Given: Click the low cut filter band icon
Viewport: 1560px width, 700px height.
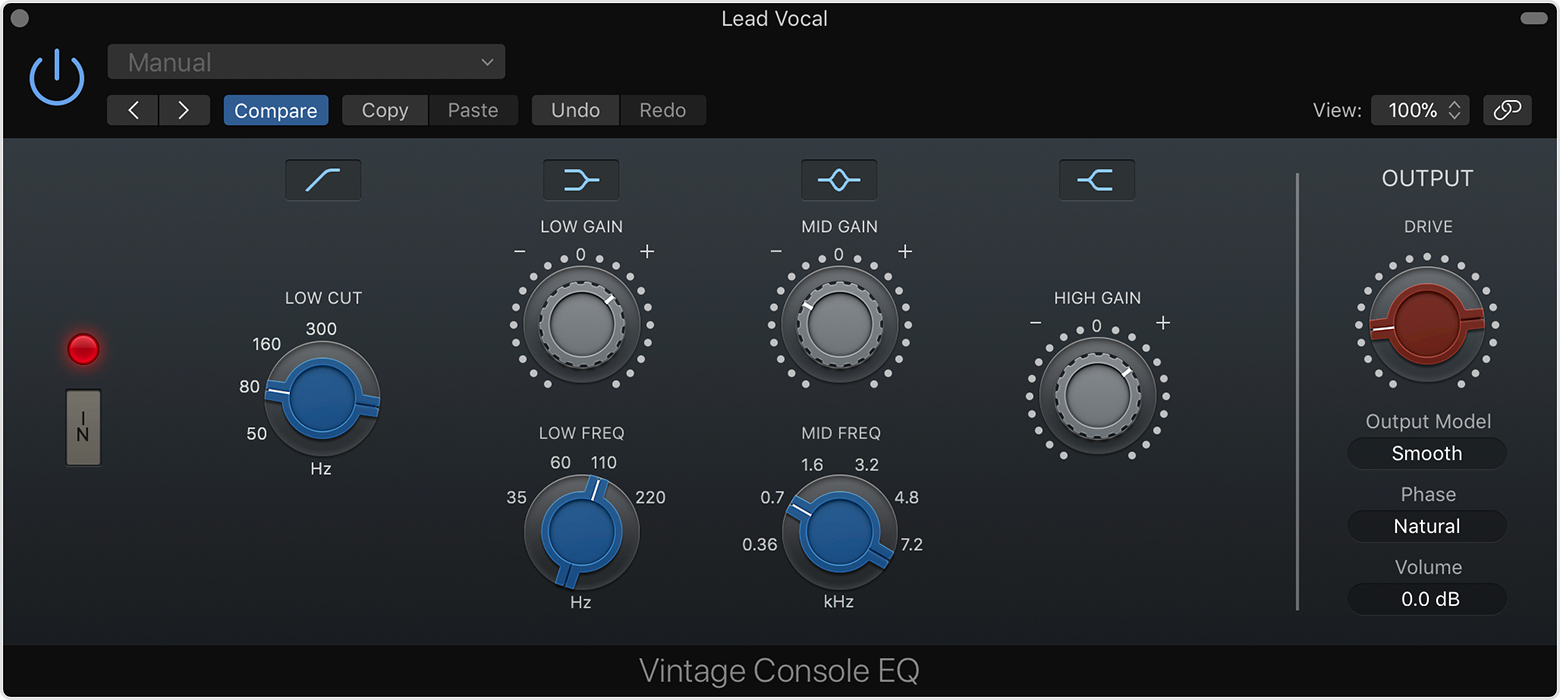Looking at the screenshot, I should (323, 180).
